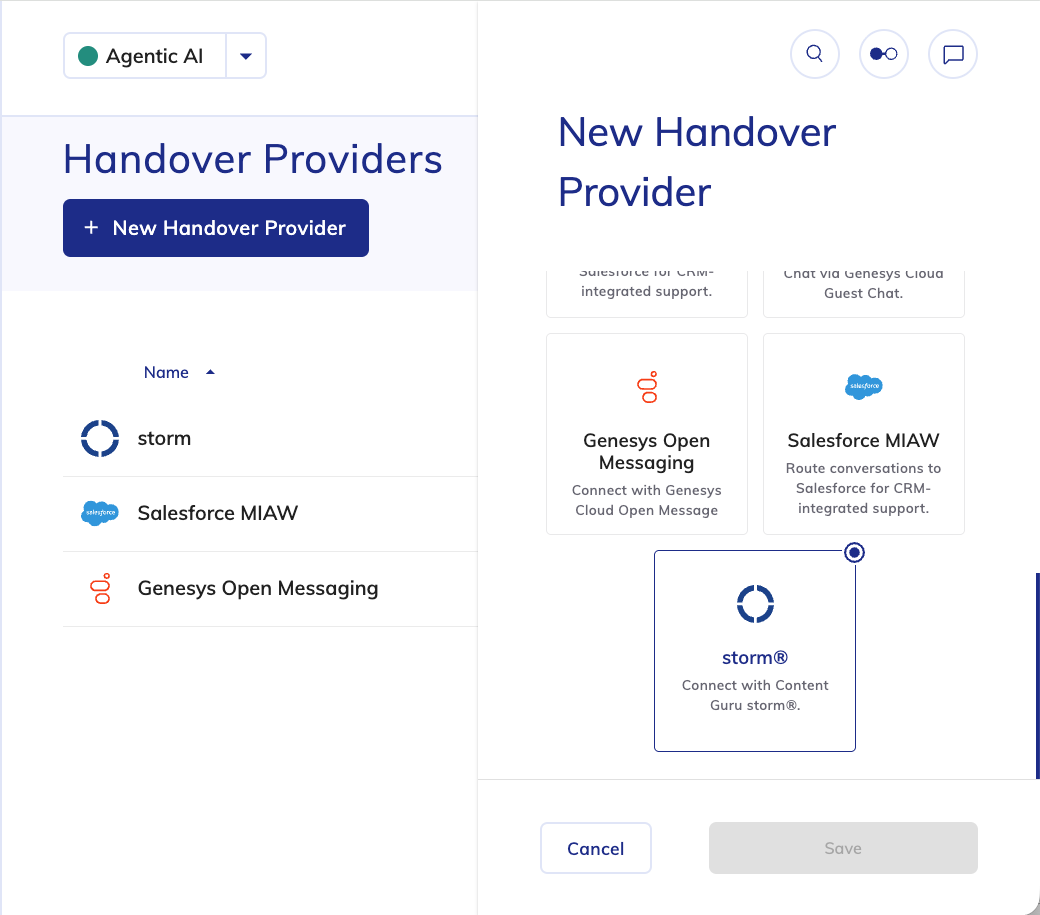Click the Salesforce MIAW card cloud icon
This screenshot has width=1040, height=915.
[x=863, y=386]
